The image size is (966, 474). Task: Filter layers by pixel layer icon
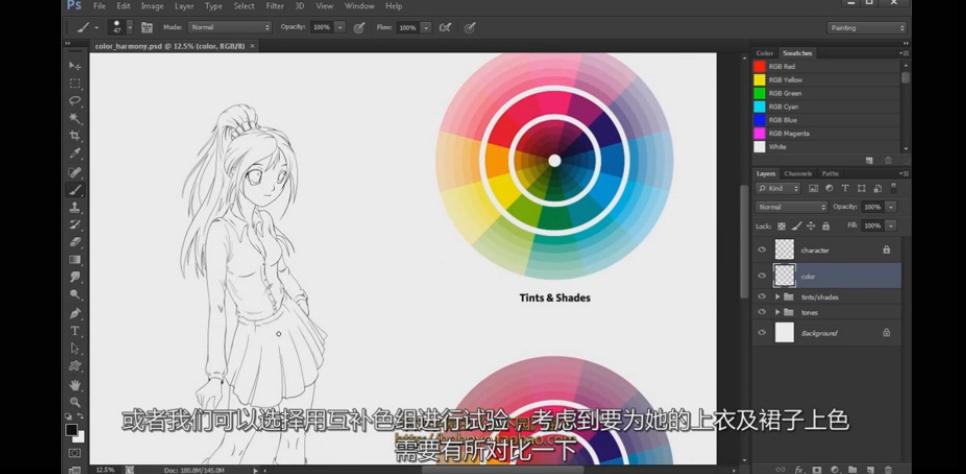click(813, 189)
